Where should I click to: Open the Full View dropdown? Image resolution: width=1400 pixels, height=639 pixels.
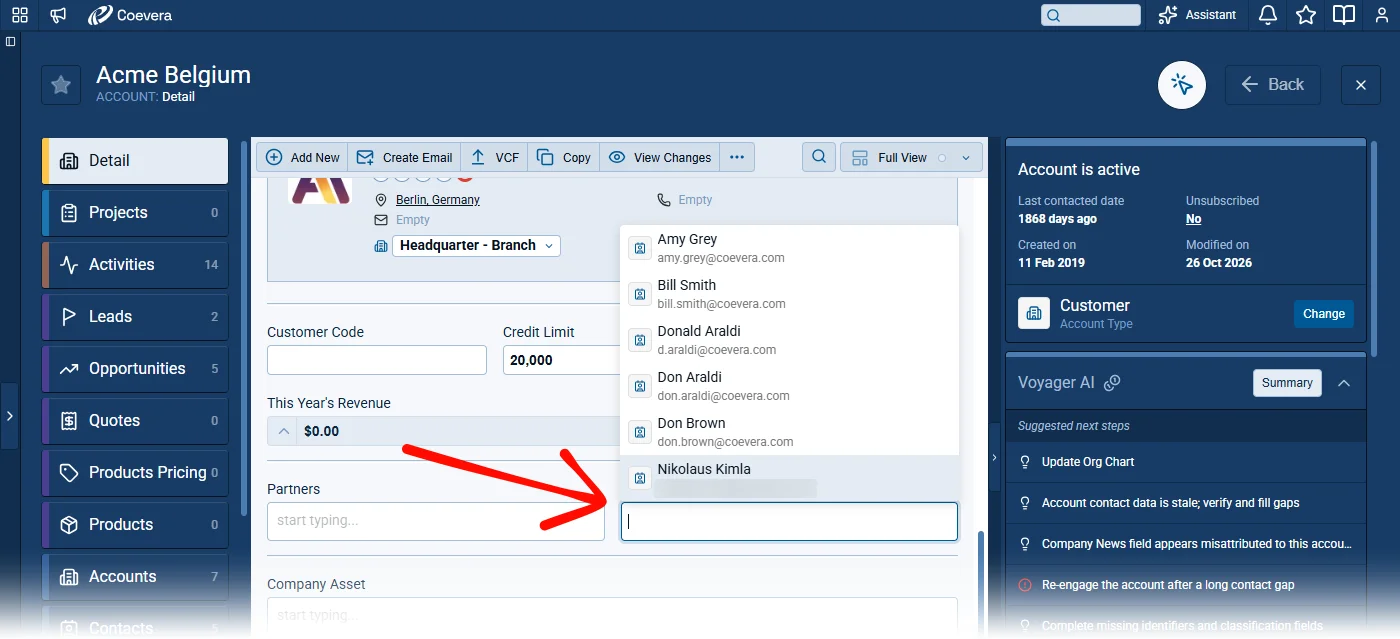pyautogui.click(x=912, y=157)
